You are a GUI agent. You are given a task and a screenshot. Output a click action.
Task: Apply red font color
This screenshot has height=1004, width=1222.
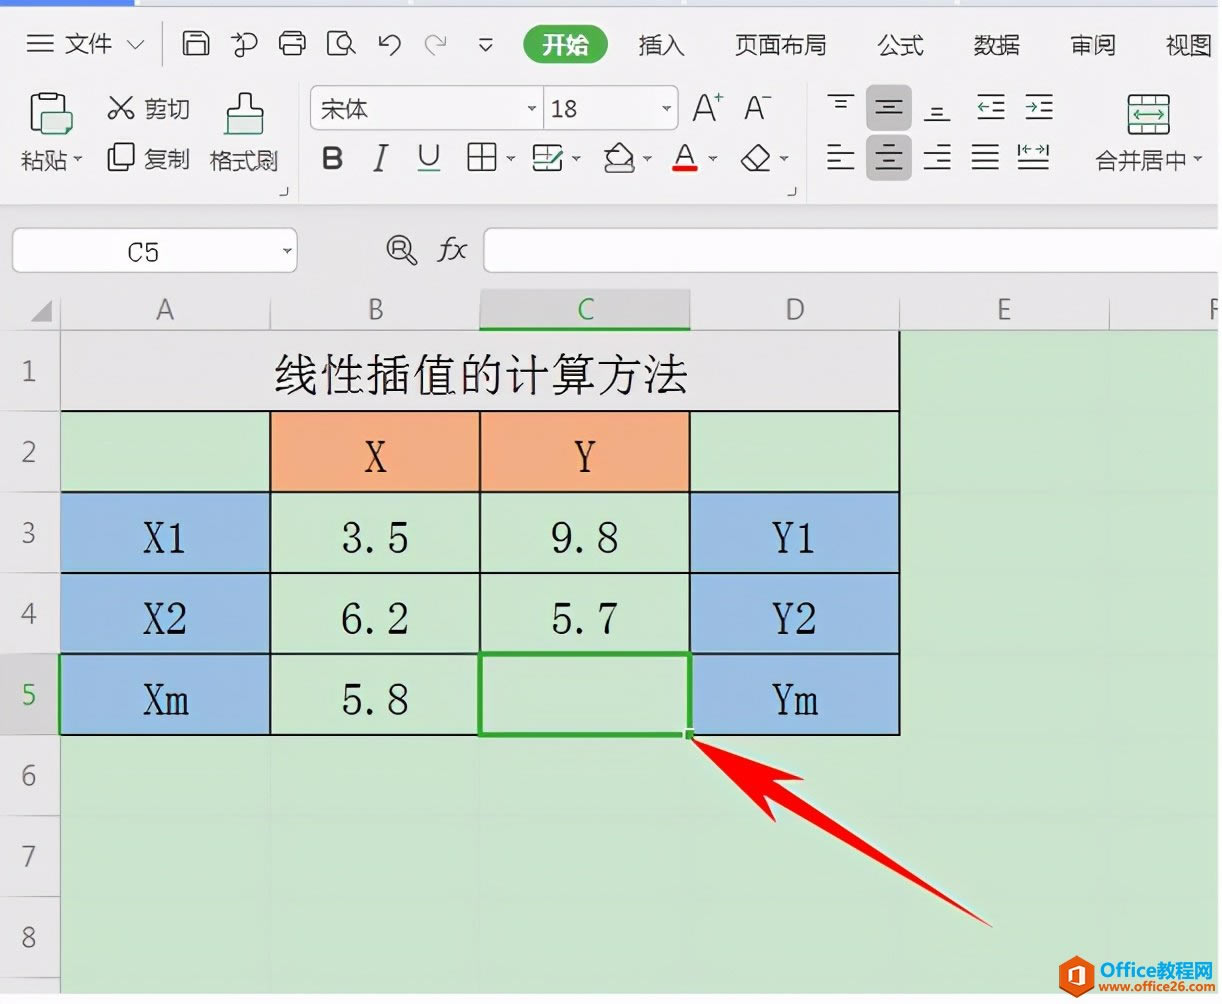coord(685,157)
